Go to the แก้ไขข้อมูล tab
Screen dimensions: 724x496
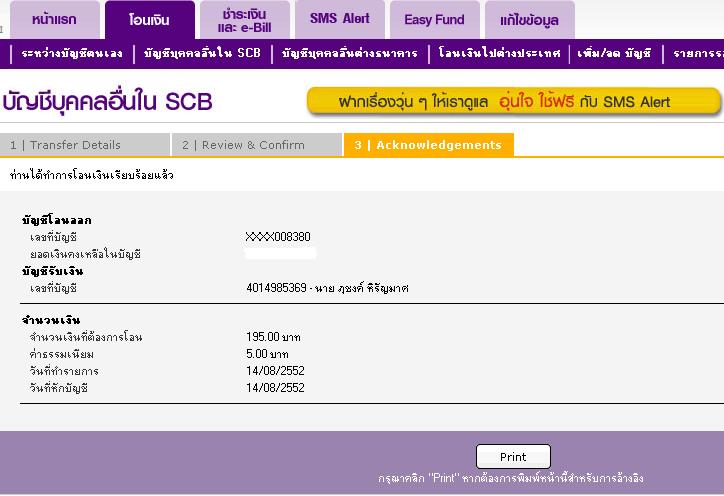pyautogui.click(x=530, y=19)
